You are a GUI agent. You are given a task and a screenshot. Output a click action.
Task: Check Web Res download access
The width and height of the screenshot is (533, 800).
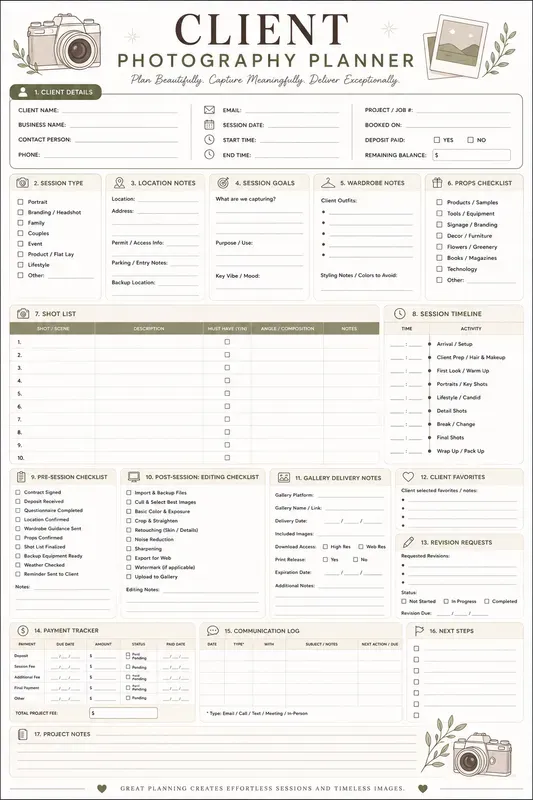[361, 546]
